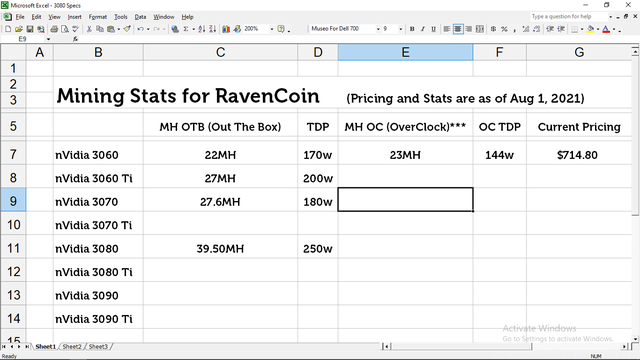Apply currency style formatting
This screenshot has width=640, height=360.
(x=493, y=29)
